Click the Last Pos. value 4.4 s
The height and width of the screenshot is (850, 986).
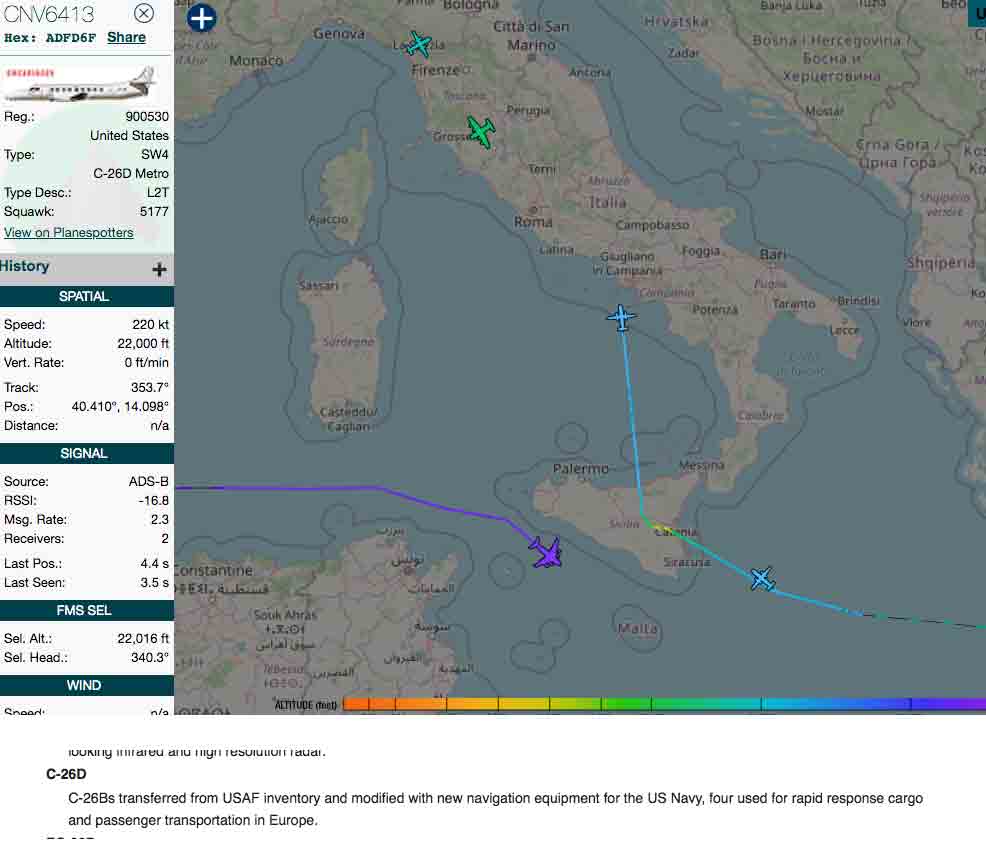tap(155, 564)
